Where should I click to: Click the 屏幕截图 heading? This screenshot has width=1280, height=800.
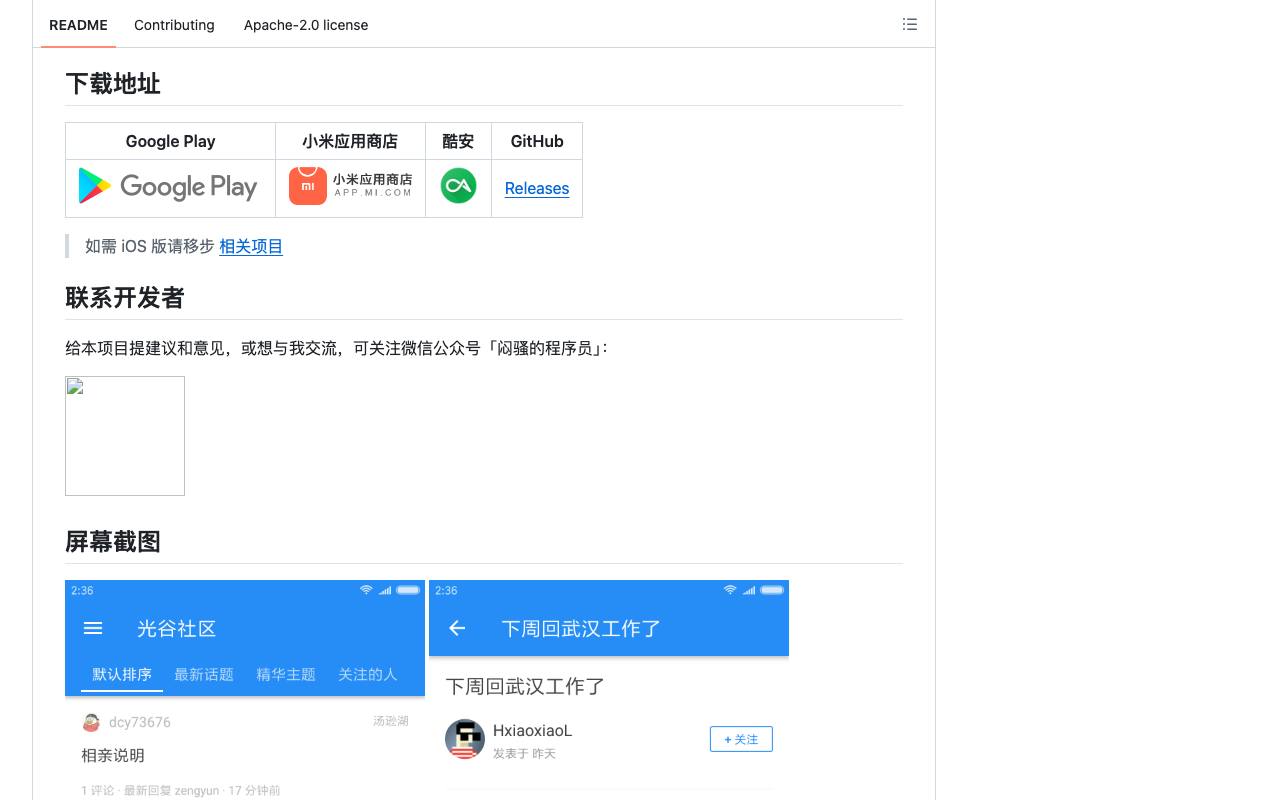pos(113,542)
